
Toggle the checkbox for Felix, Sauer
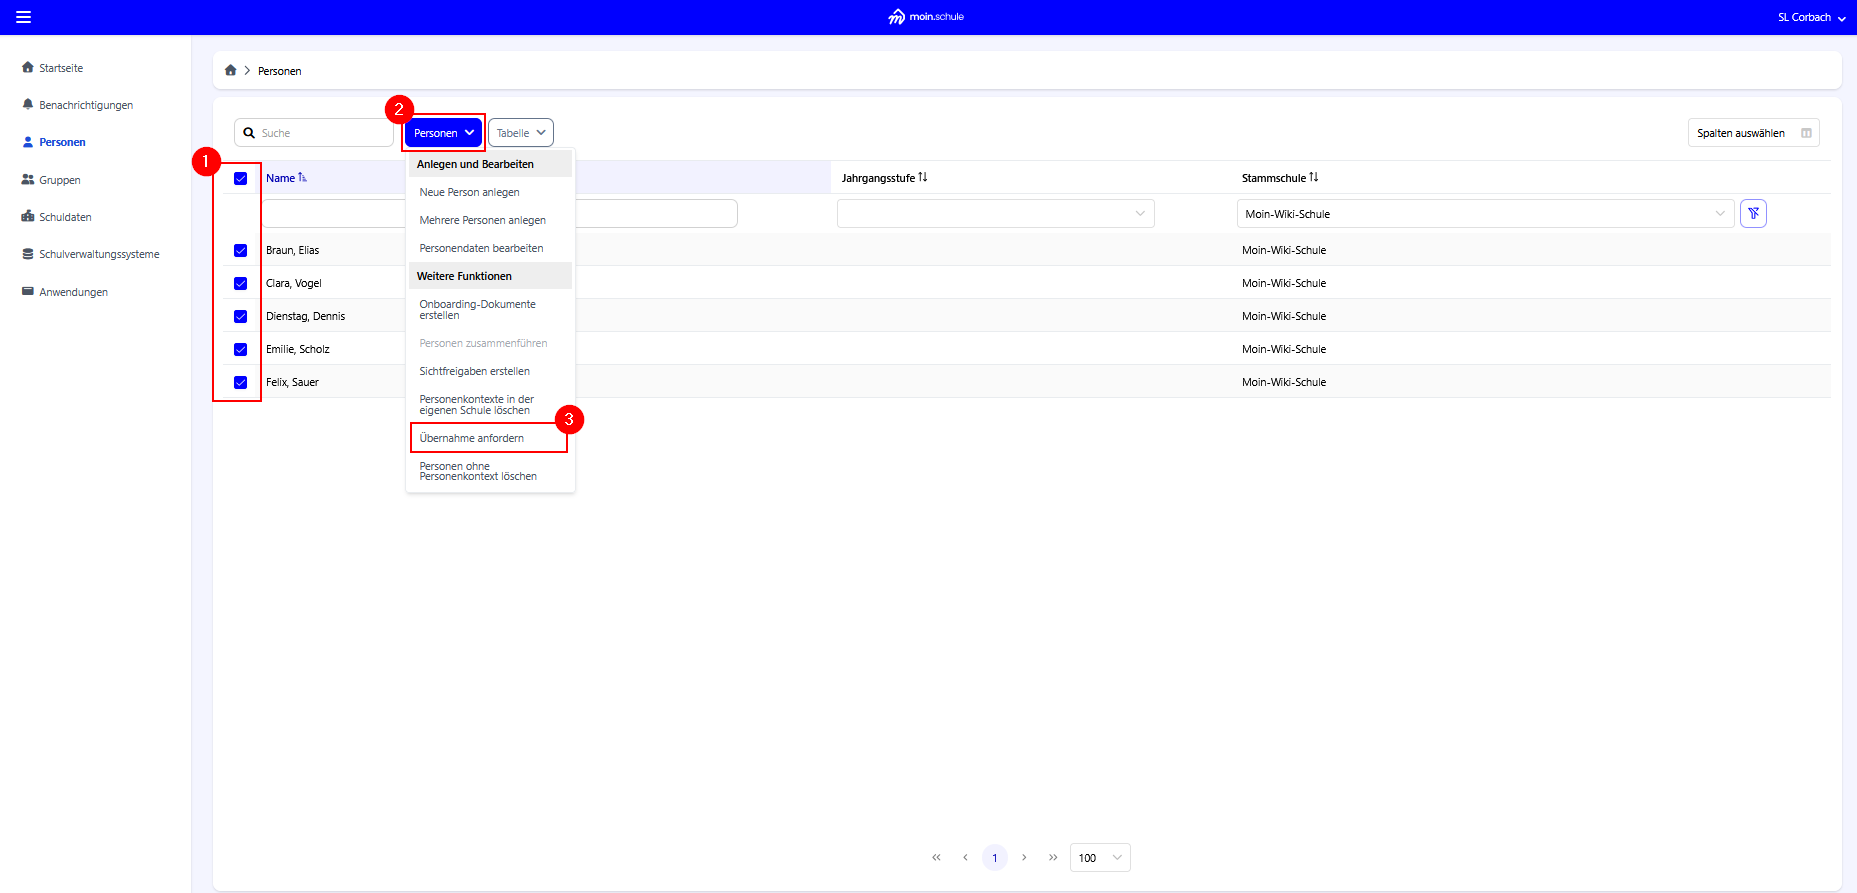point(240,383)
